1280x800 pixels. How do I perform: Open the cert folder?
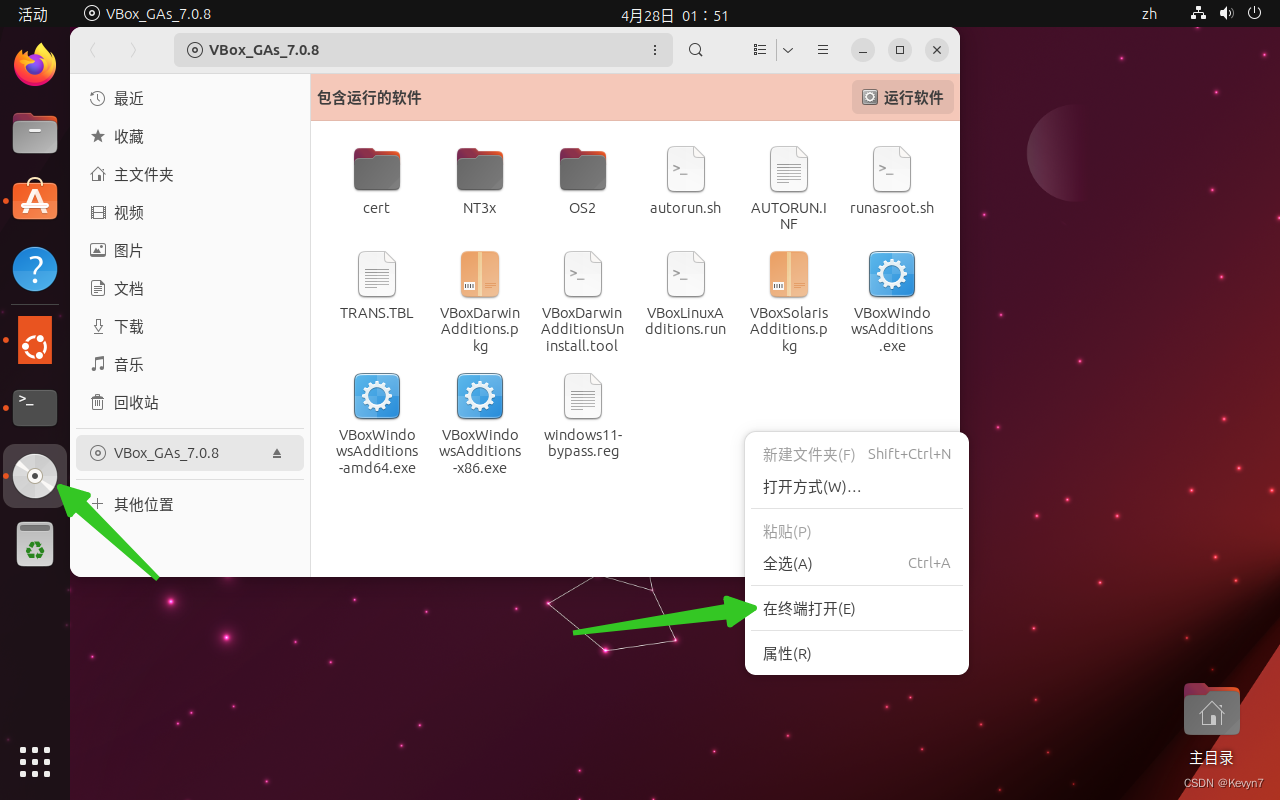[x=377, y=181]
